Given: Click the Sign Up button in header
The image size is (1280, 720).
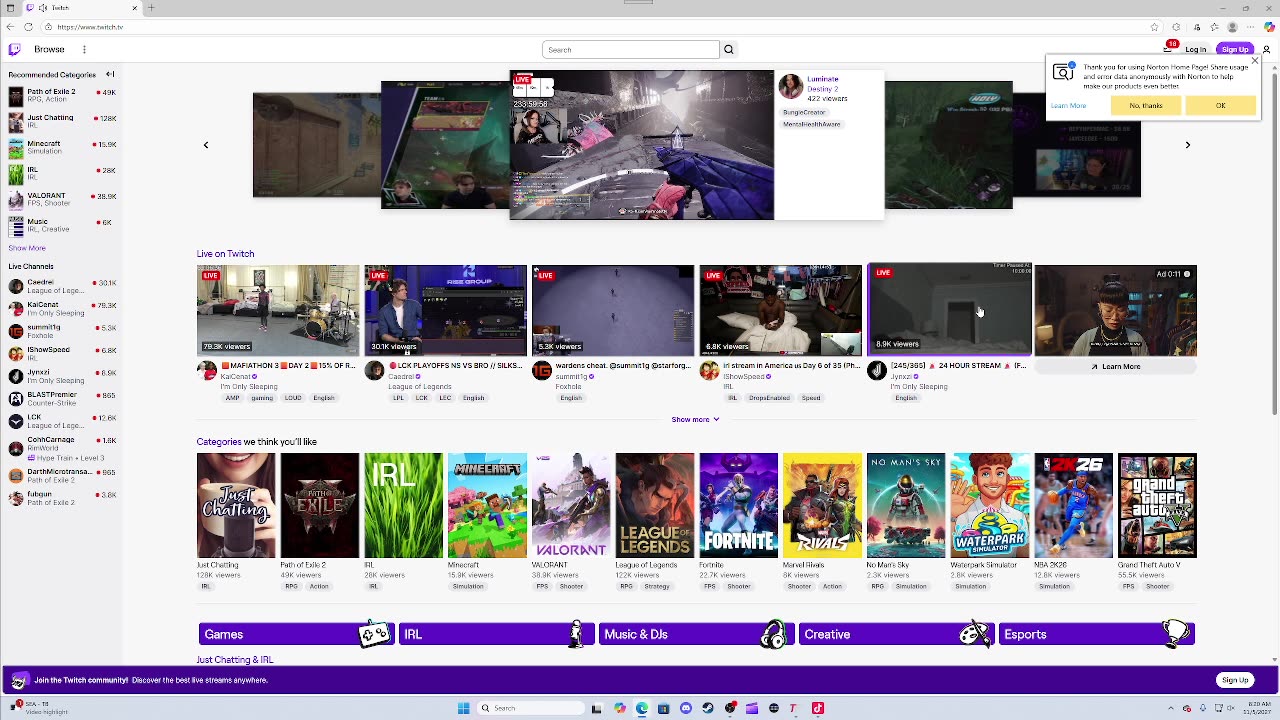Looking at the screenshot, I should point(1235,49).
